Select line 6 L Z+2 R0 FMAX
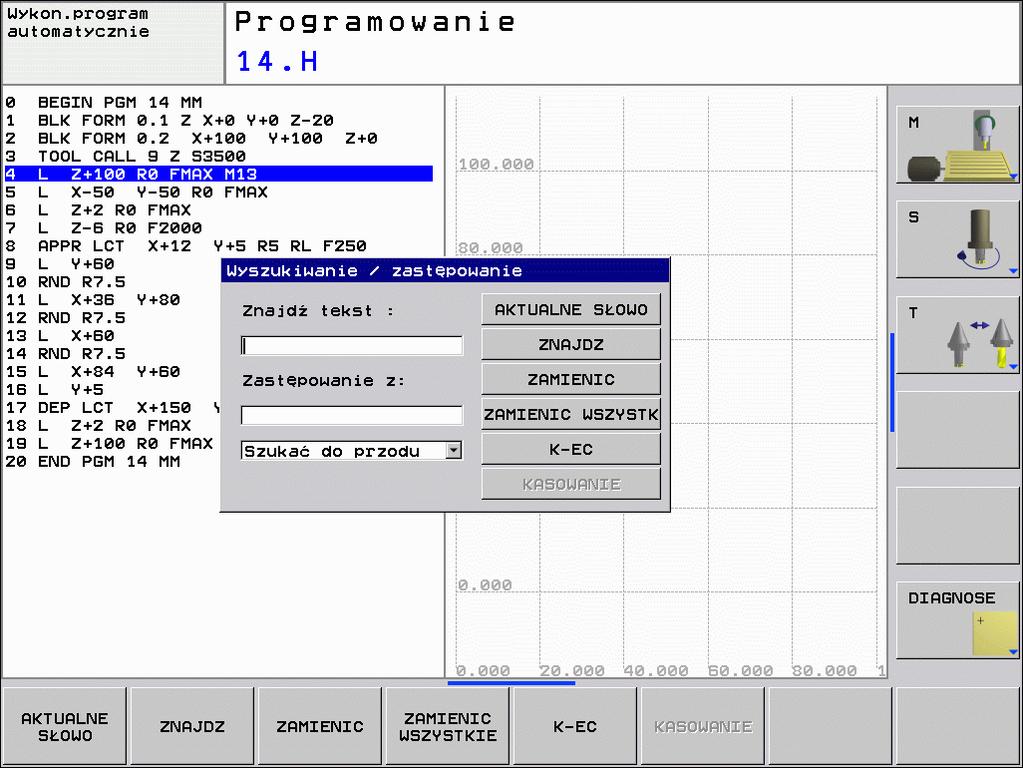 point(99,210)
